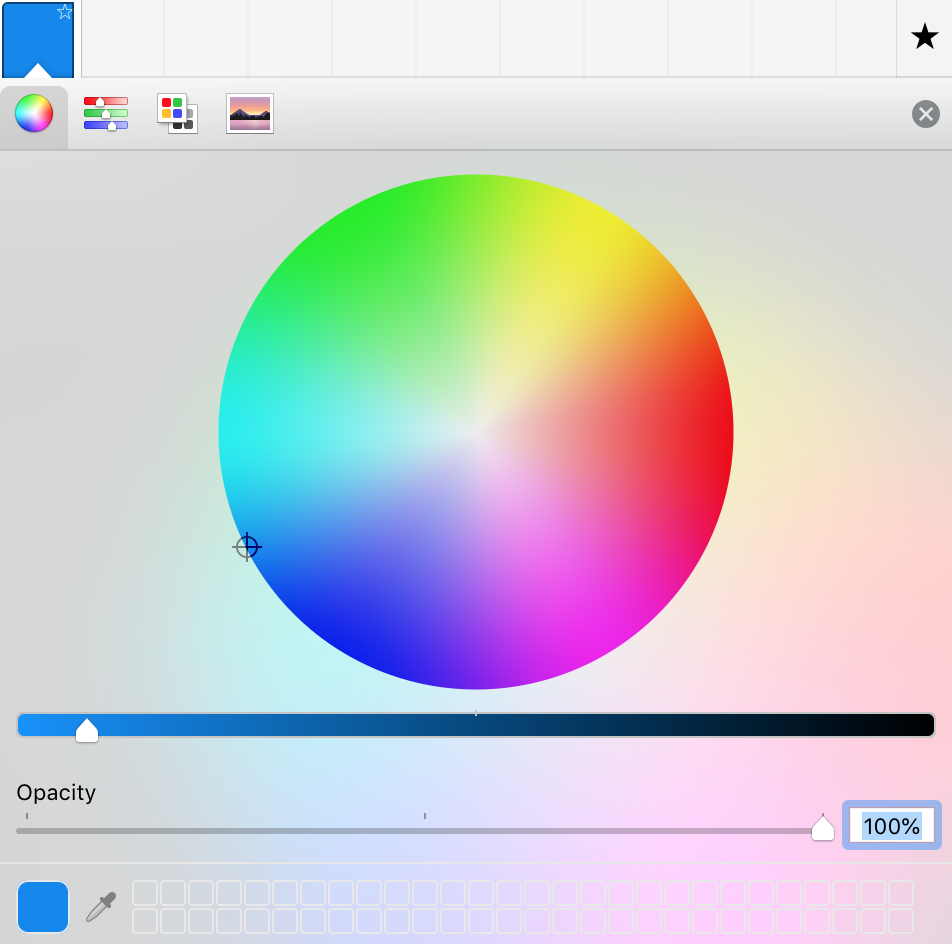Screen dimensions: 952x944
Task: Click the brightness slider handle
Action: [87, 730]
